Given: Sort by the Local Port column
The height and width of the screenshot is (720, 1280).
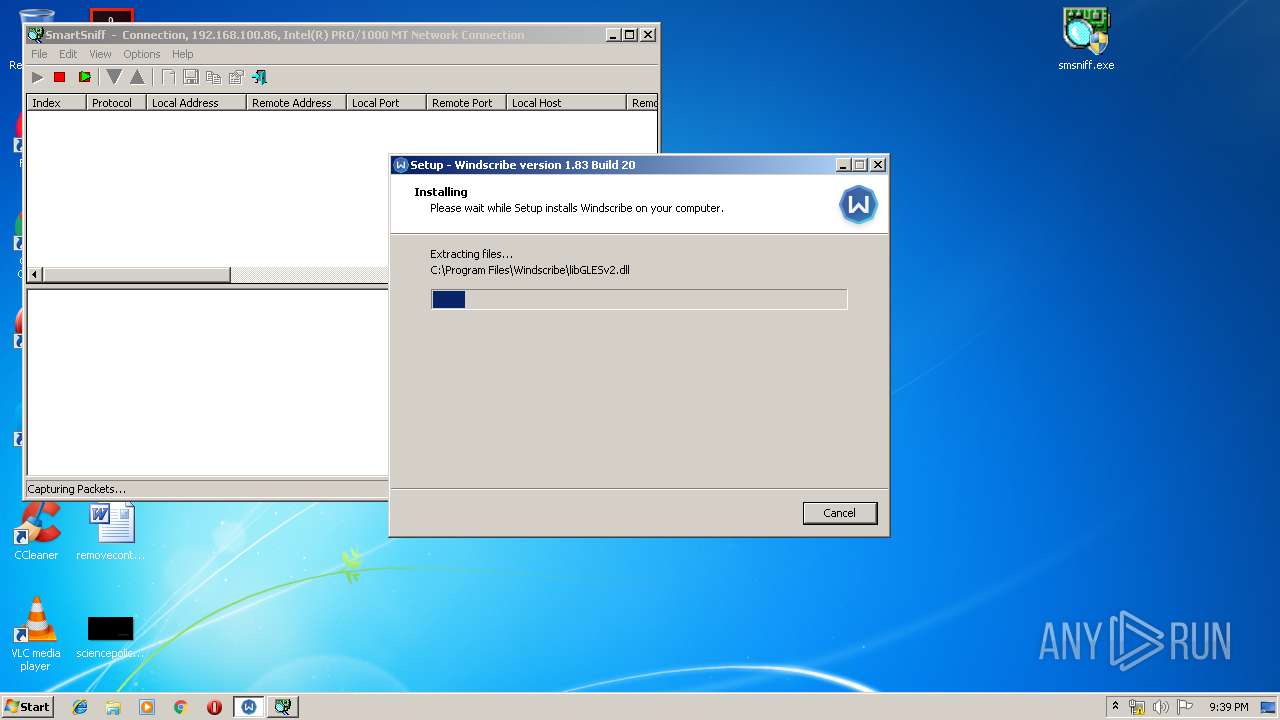Looking at the screenshot, I should tap(386, 103).
